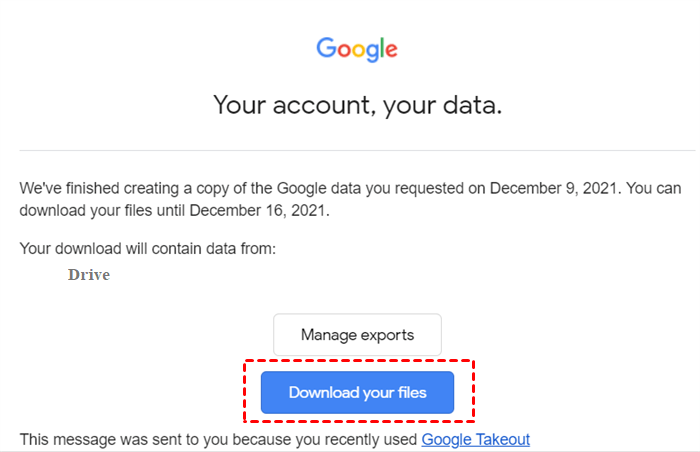The height and width of the screenshot is (452, 700).
Task: Click the red first o in Google logo
Action: 341,49
